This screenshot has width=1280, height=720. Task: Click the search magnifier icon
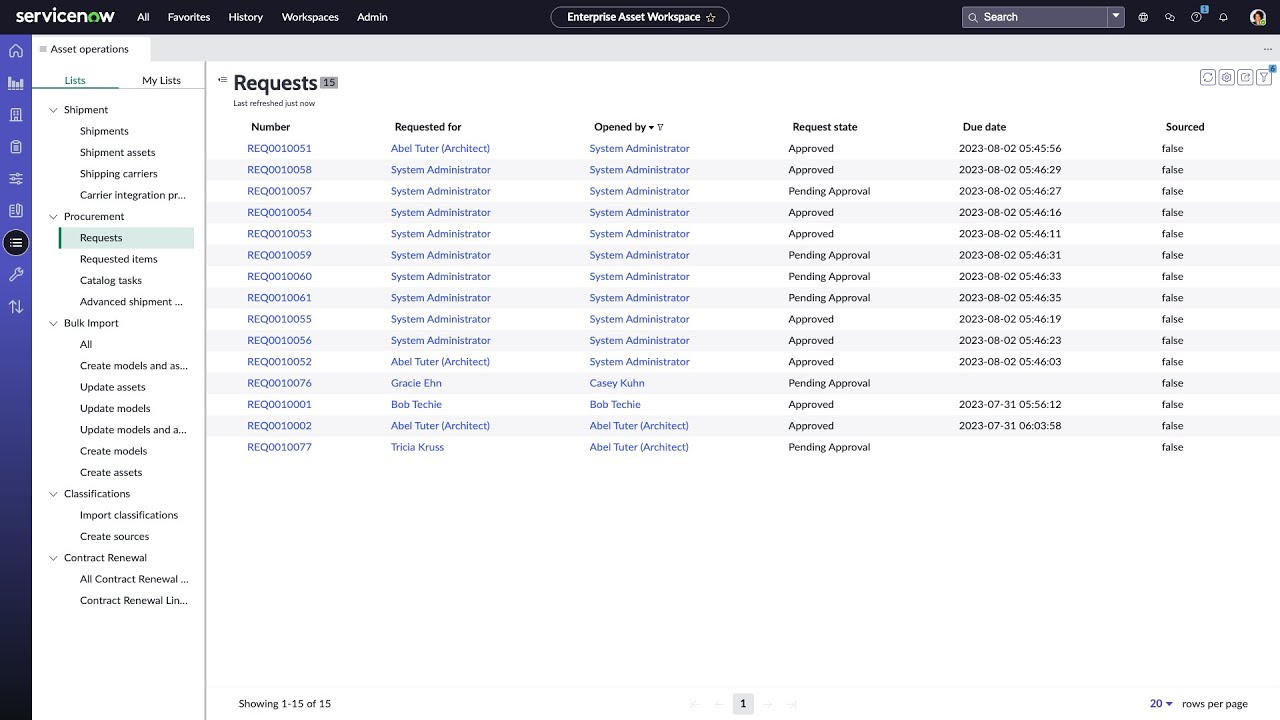(973, 17)
